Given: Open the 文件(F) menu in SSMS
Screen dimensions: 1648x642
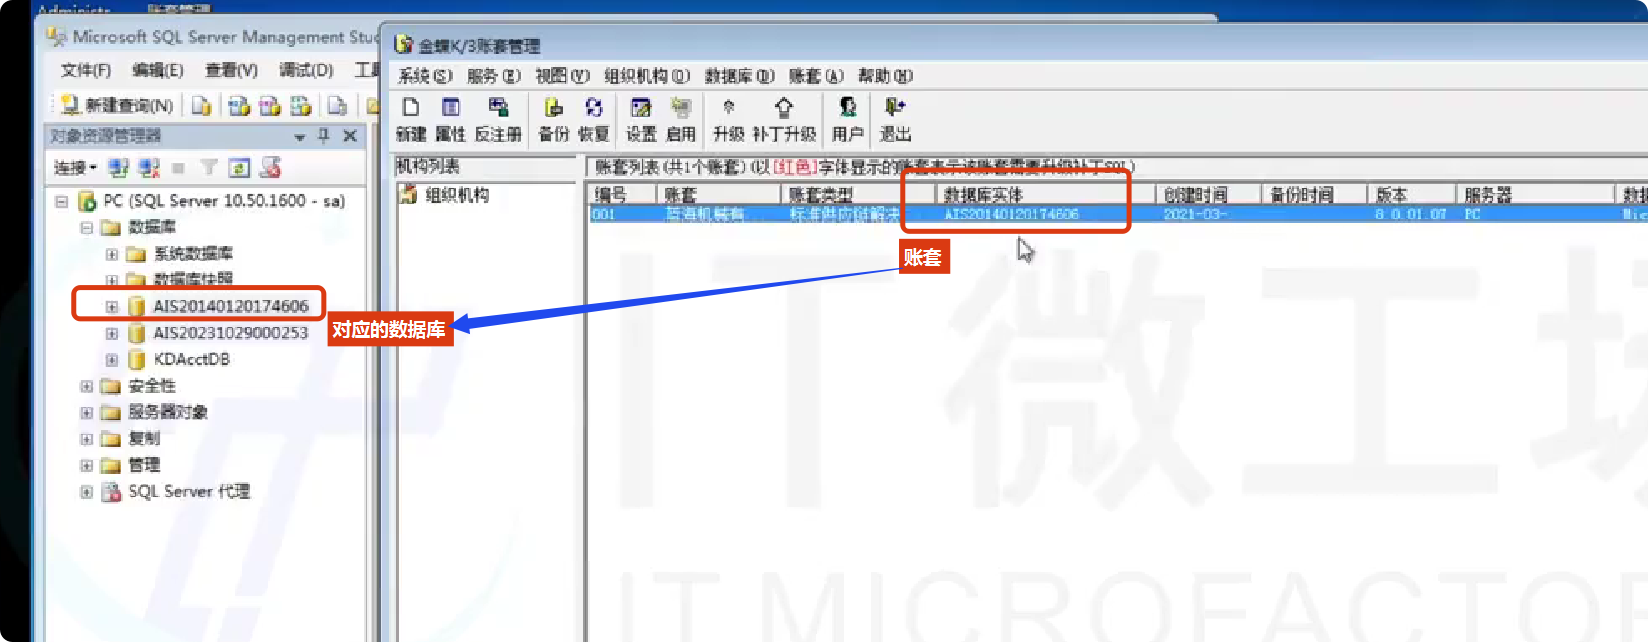Looking at the screenshot, I should point(86,70).
